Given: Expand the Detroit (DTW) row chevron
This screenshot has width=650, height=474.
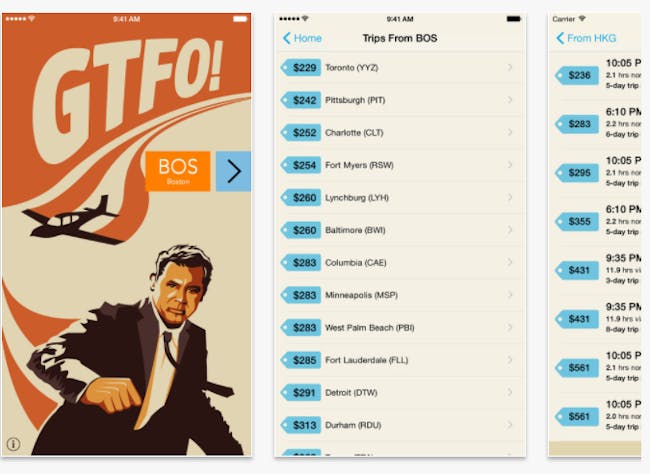Looking at the screenshot, I should [510, 392].
